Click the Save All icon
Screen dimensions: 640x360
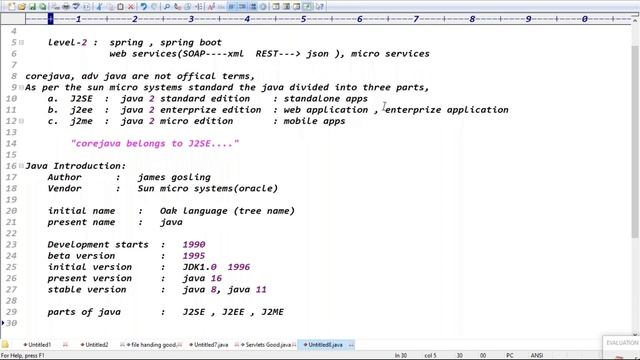(42, 7)
